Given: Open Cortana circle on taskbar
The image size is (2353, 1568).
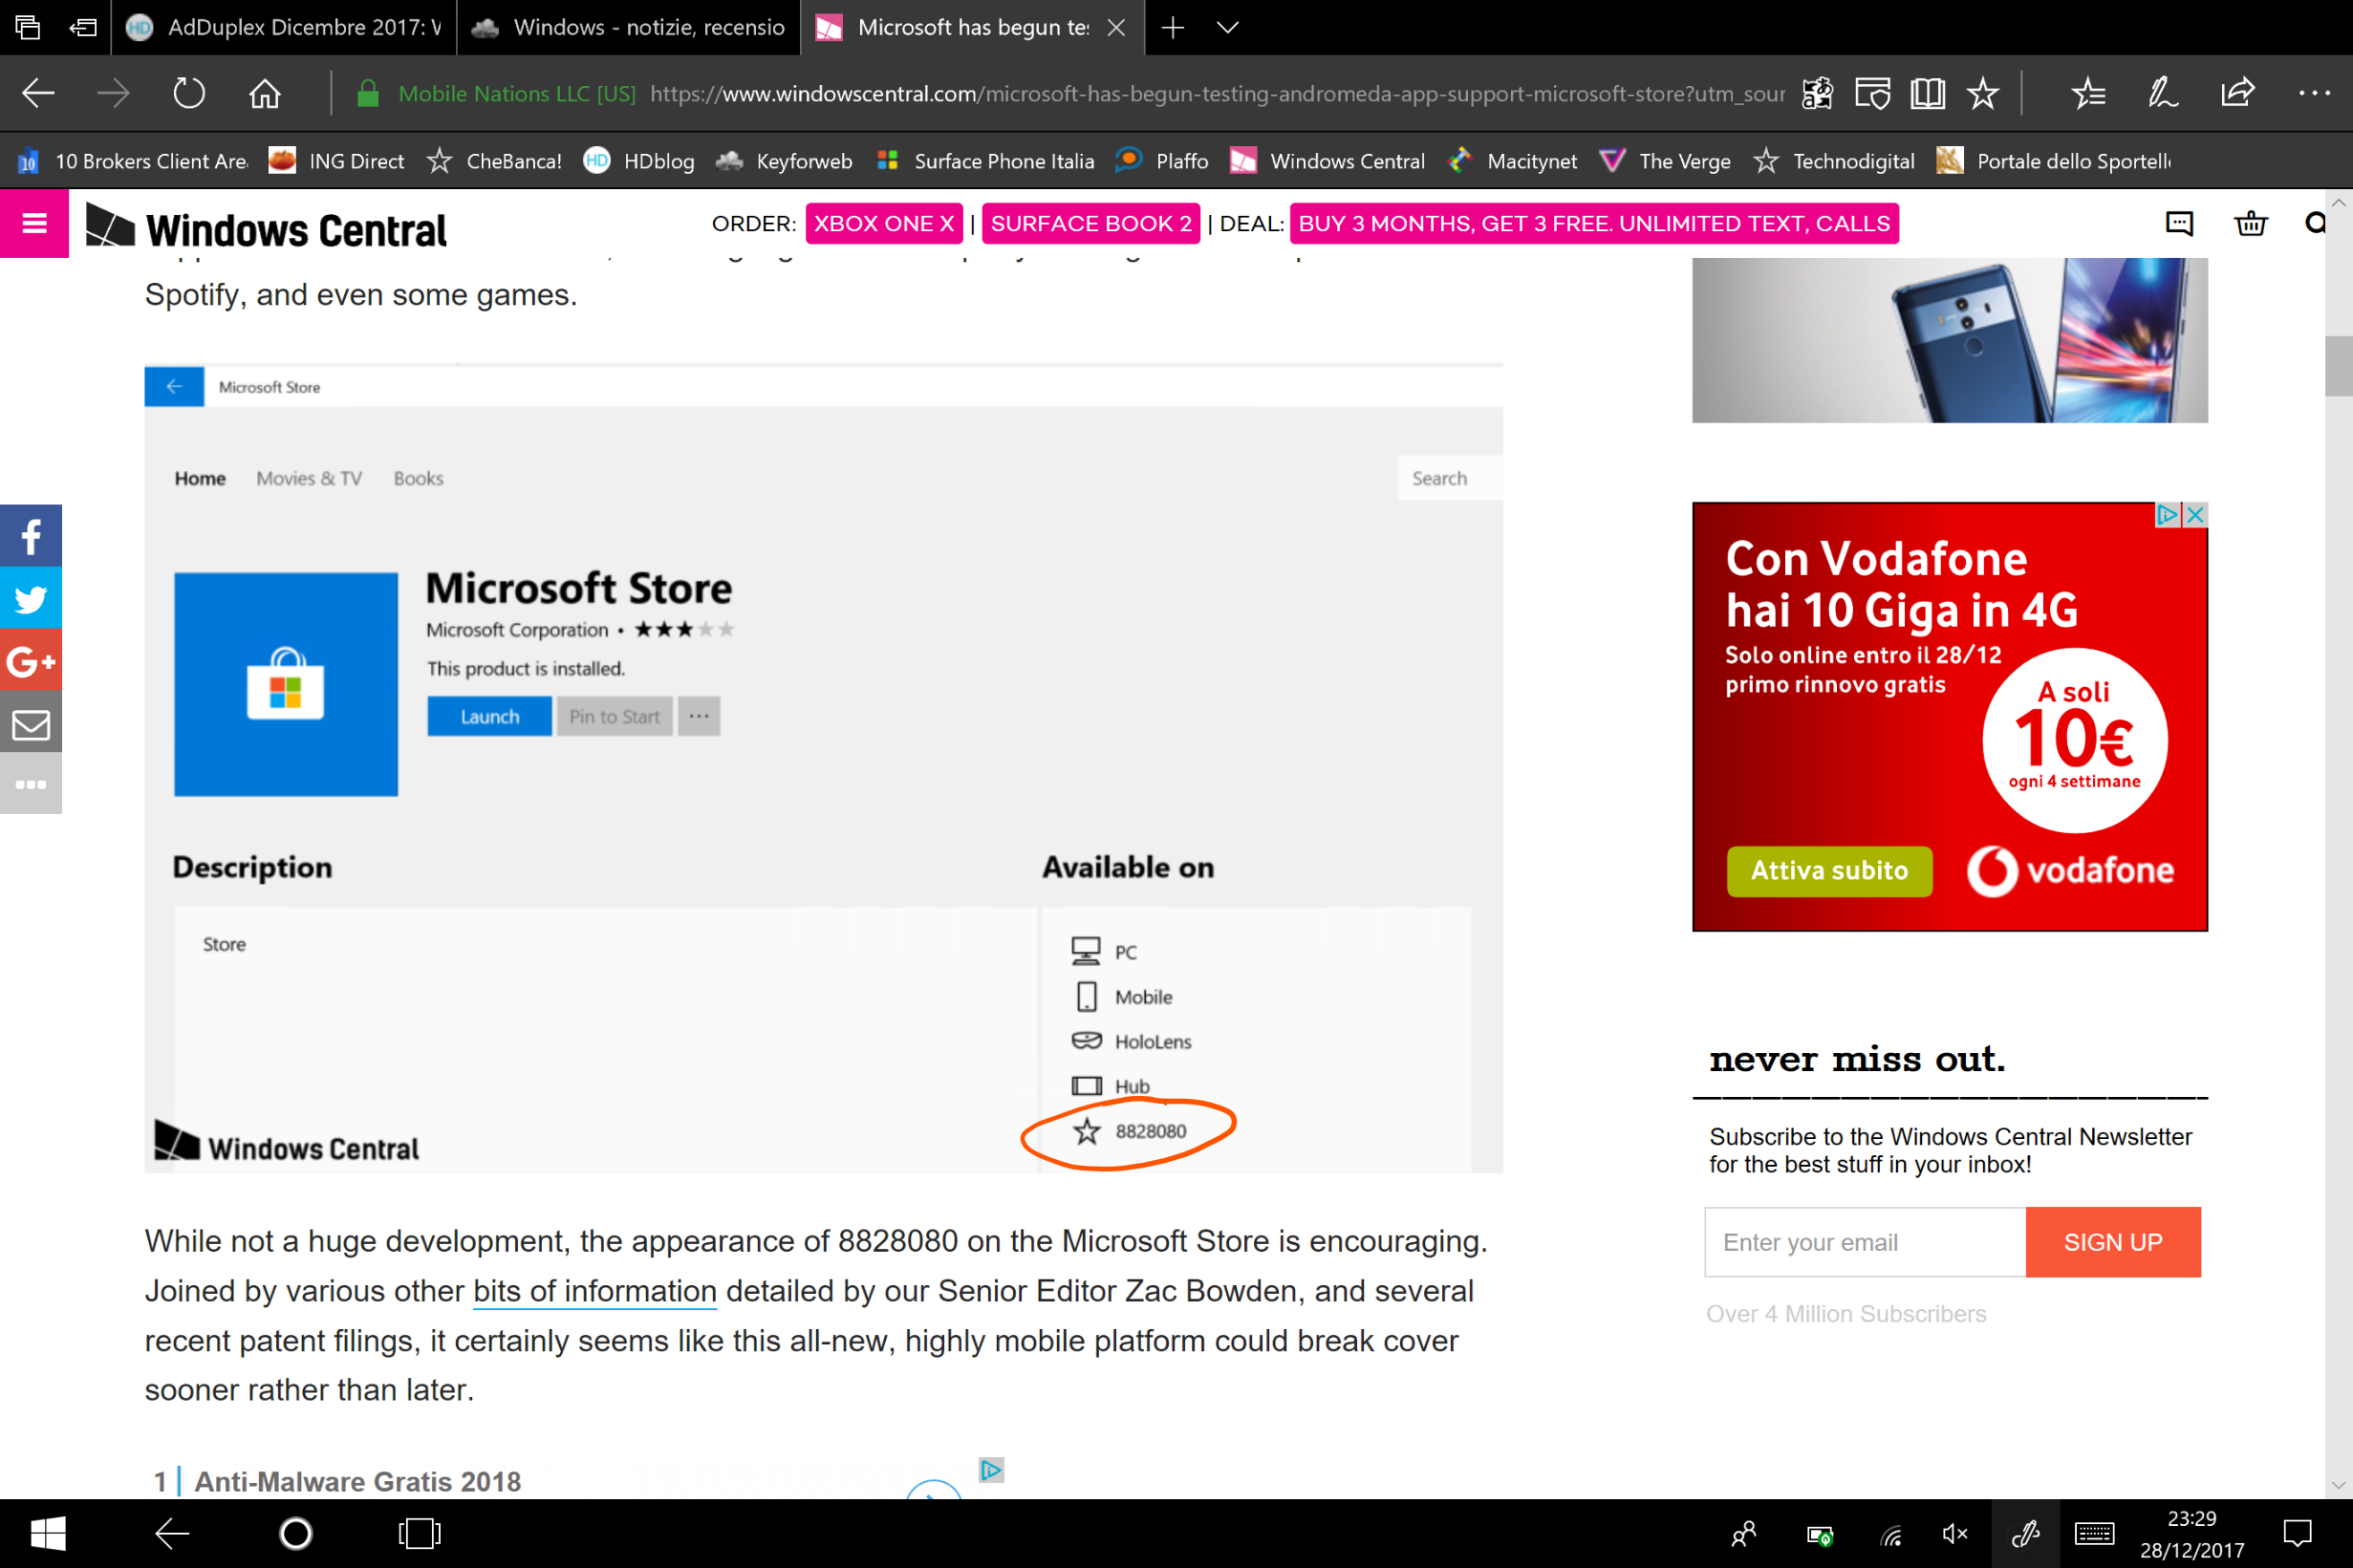Looking at the screenshot, I should (295, 1533).
